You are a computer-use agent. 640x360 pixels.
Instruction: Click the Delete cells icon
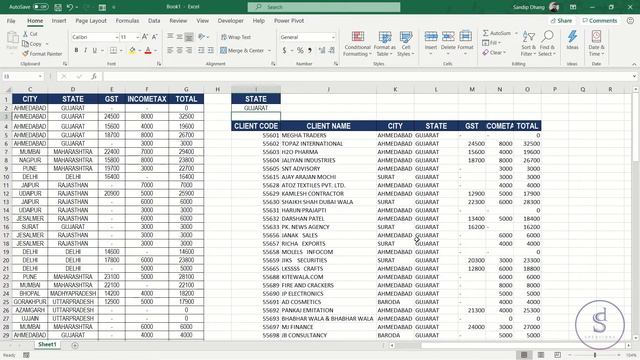tap(448, 37)
